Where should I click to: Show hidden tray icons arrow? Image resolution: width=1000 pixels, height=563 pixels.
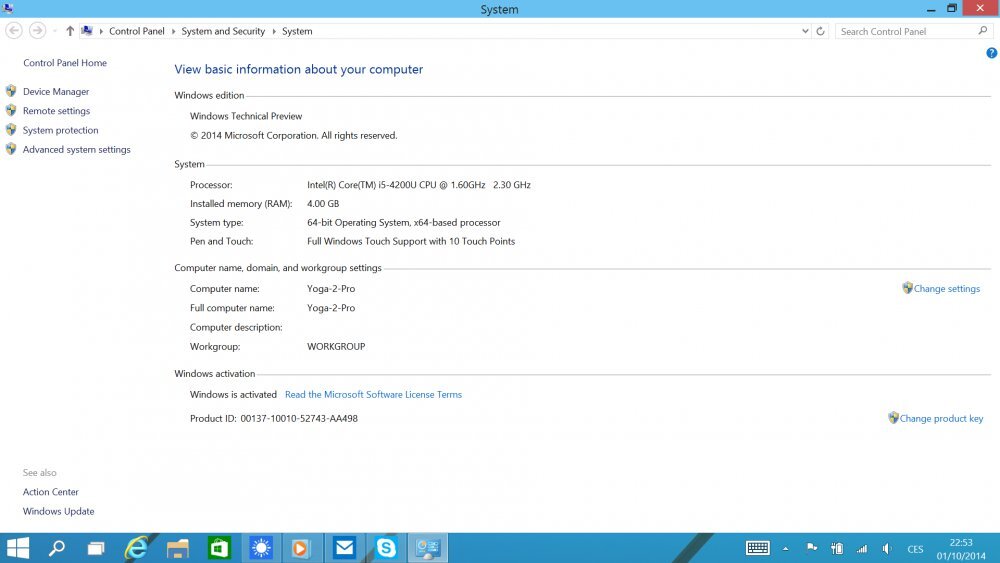[x=786, y=548]
